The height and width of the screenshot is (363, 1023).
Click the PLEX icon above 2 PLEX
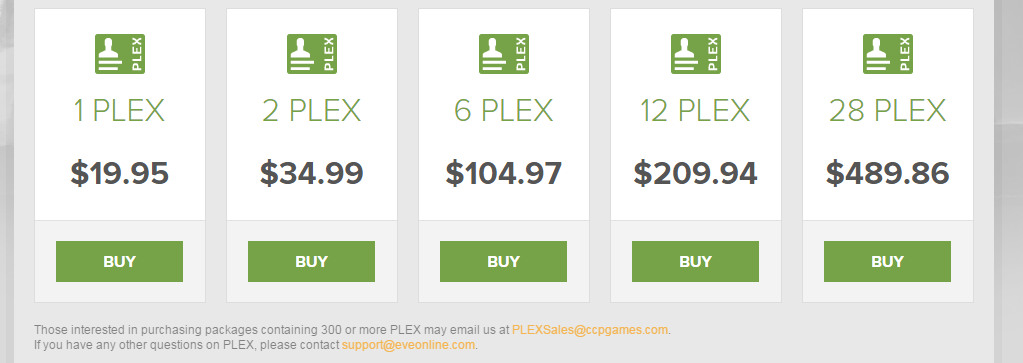311,54
